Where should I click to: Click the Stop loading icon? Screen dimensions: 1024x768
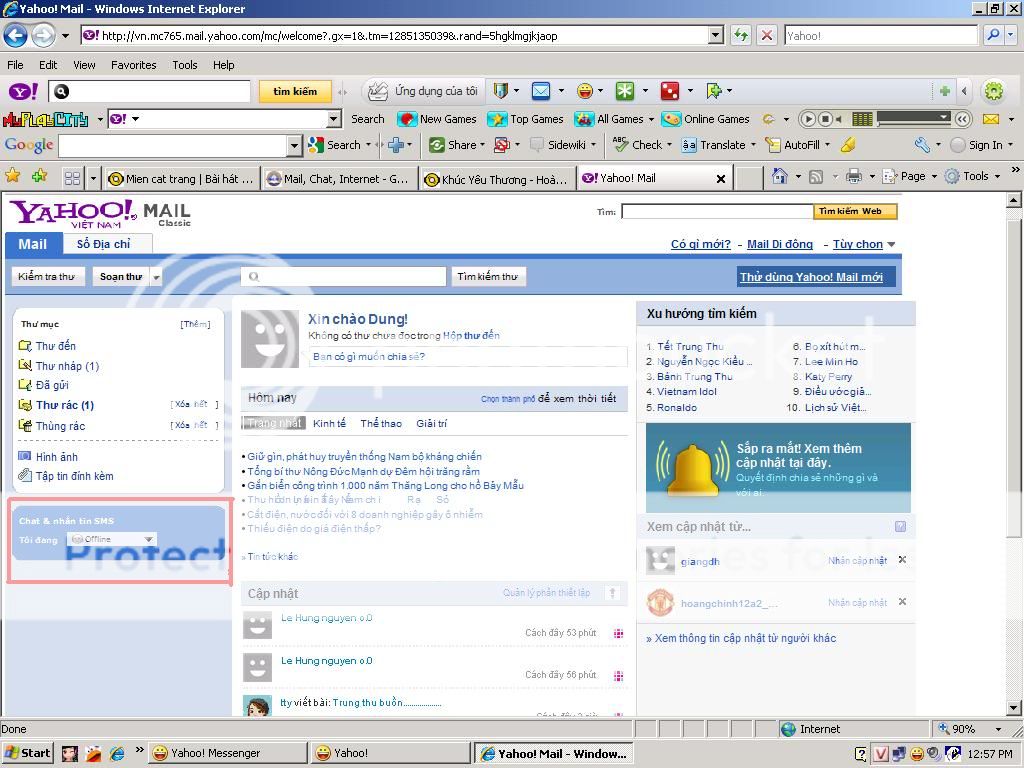click(767, 35)
